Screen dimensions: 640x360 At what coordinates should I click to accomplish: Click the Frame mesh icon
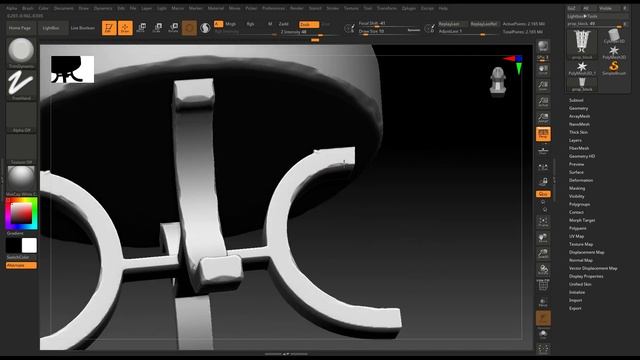[543, 222]
